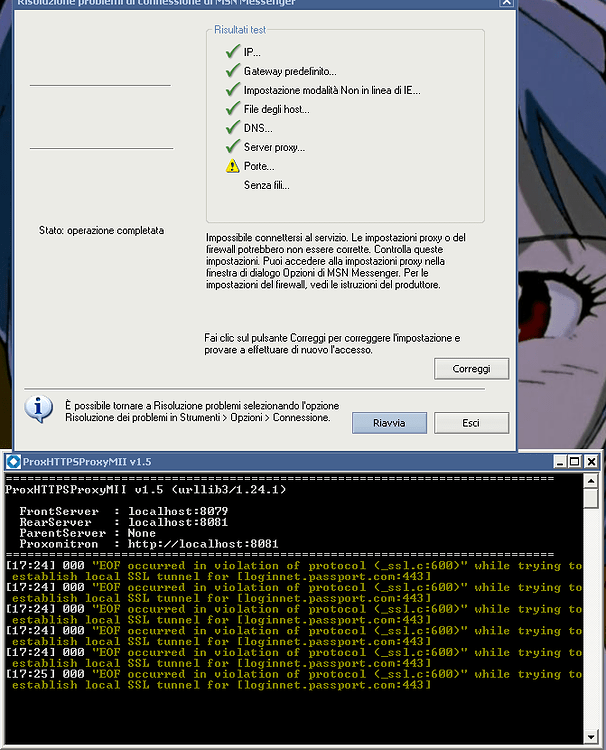This screenshot has width=606, height=750.
Task: Close the ProxHTTPSProxyMII console window
Action: coord(591,462)
